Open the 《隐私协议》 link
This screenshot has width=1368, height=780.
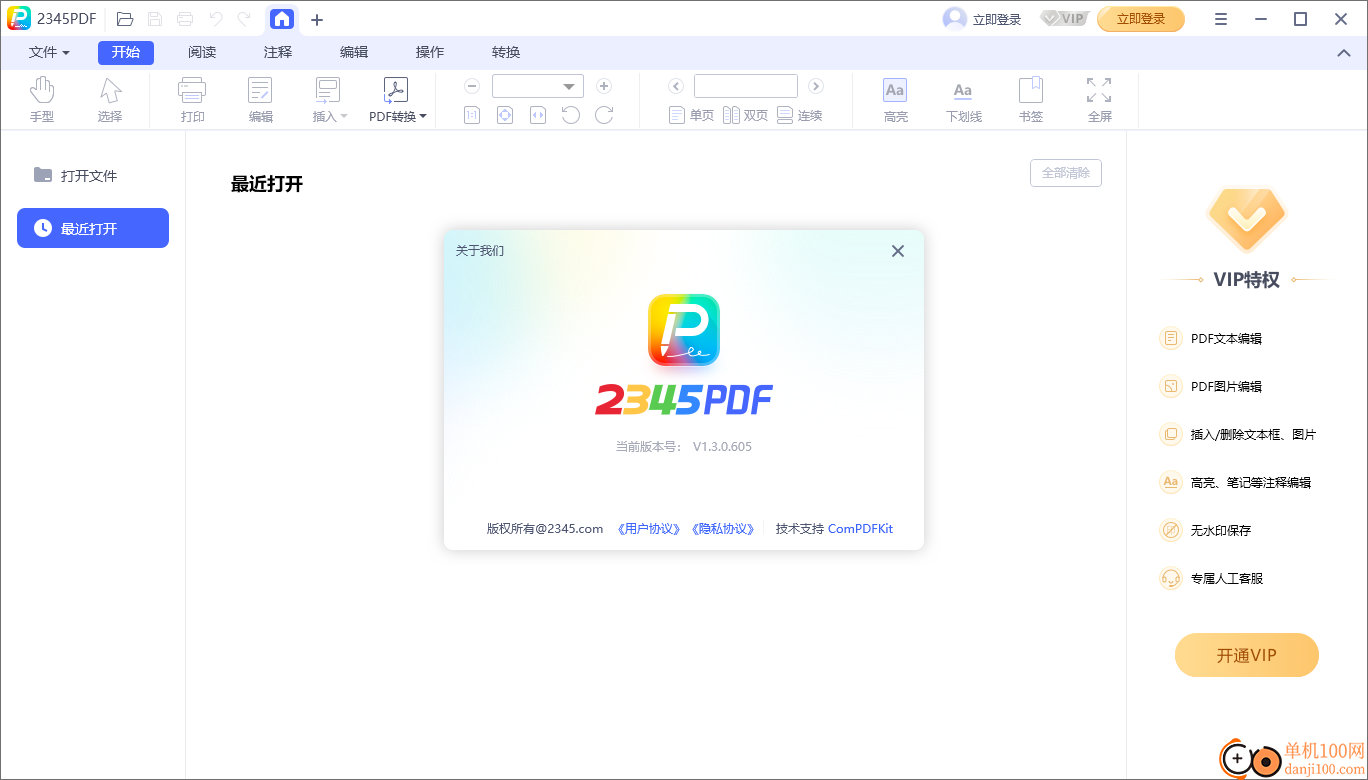(722, 529)
